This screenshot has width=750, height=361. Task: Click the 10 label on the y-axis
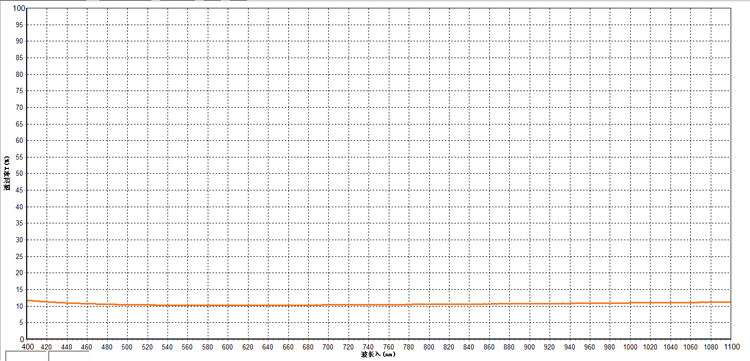pos(20,306)
